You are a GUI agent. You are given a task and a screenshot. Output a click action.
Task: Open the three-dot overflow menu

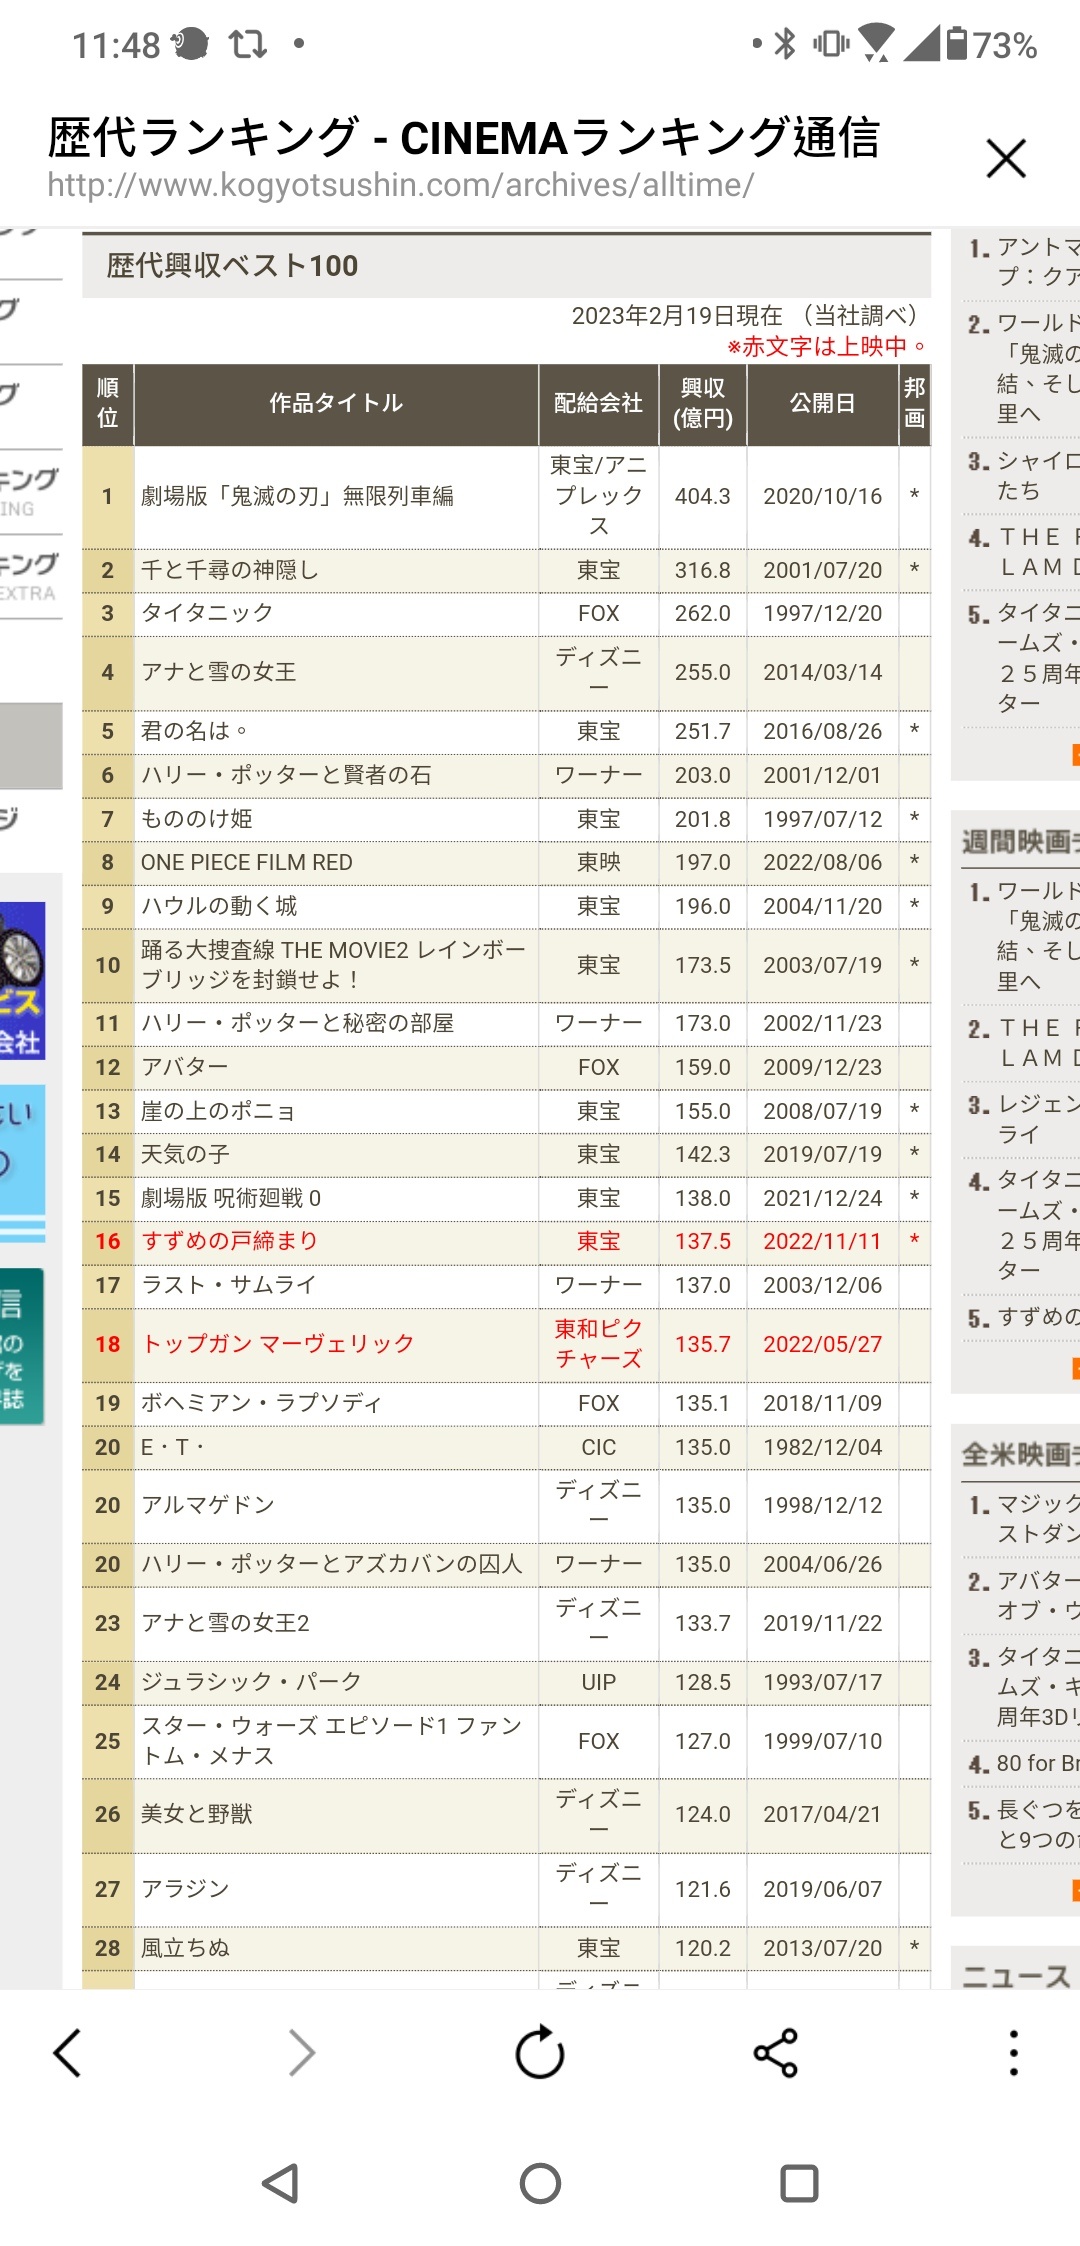(x=1013, y=2053)
